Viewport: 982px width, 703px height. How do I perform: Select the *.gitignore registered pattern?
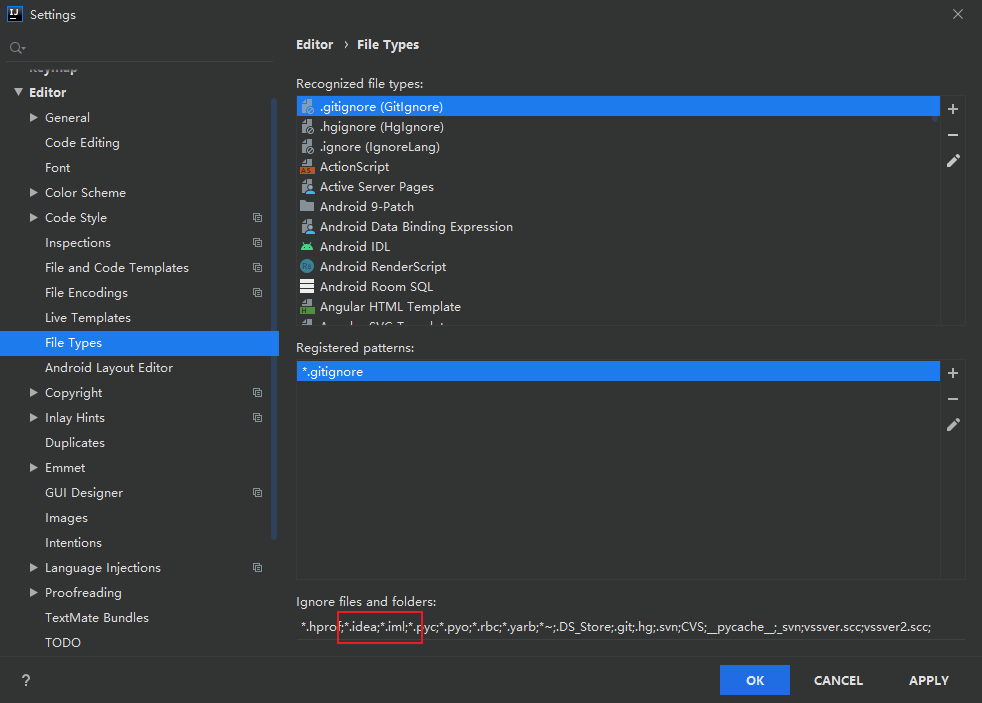(332, 372)
